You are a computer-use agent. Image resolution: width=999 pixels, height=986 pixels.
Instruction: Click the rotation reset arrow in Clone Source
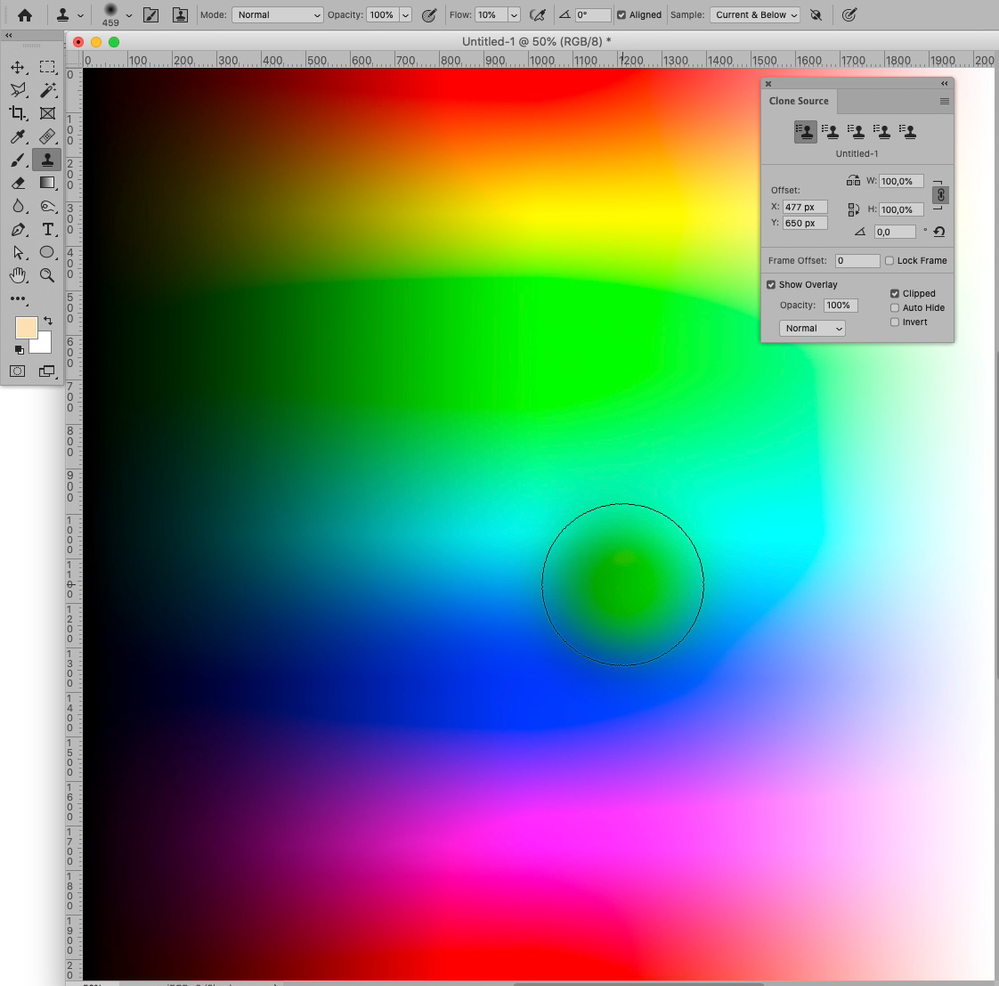[x=938, y=231]
